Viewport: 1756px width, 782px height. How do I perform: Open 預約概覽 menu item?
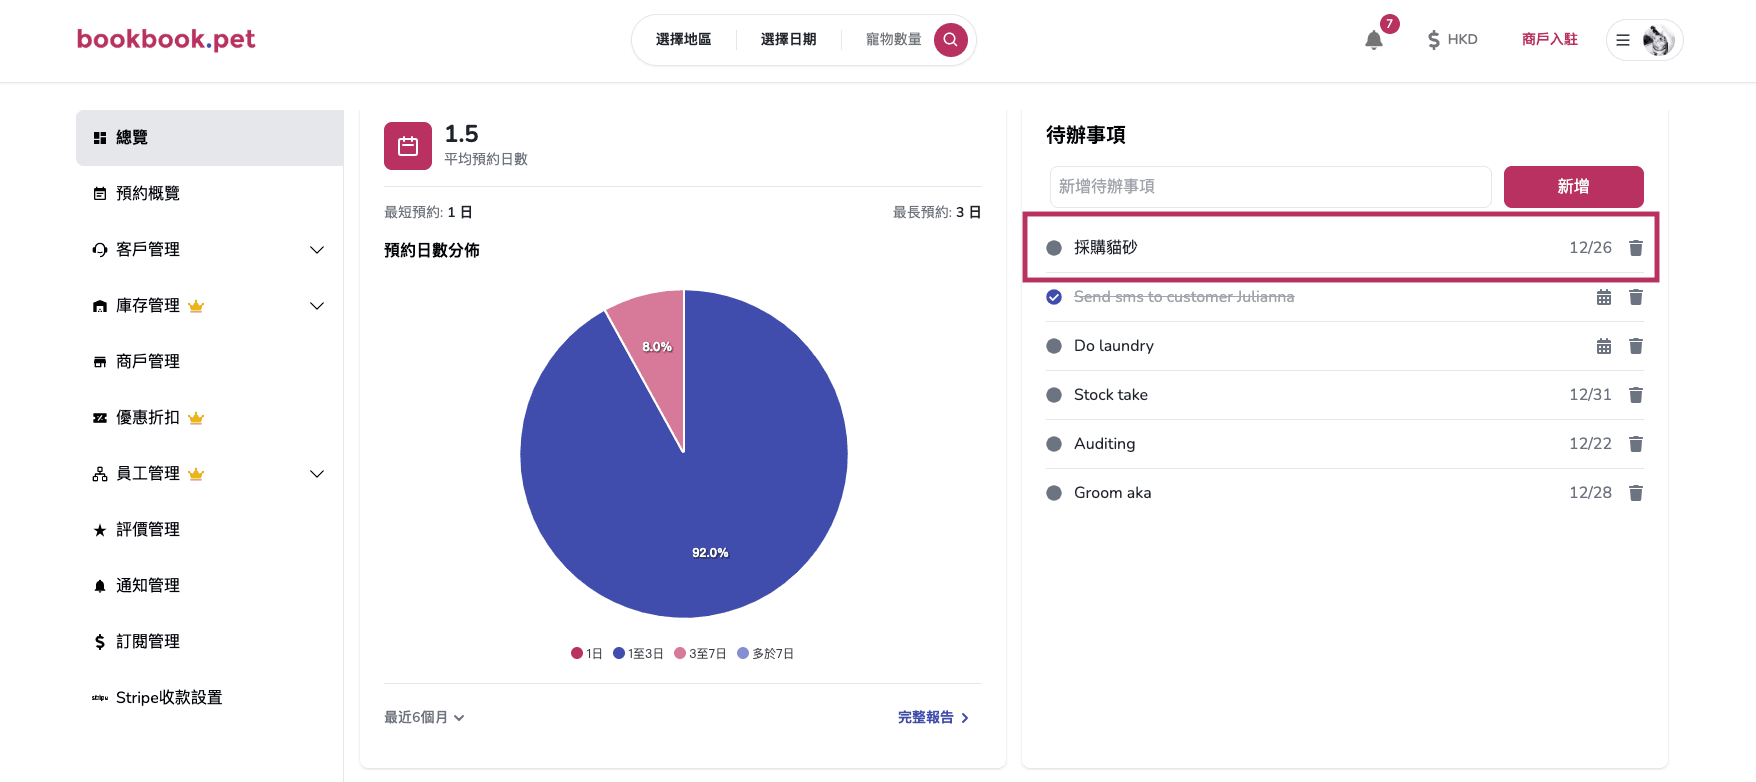(210, 194)
